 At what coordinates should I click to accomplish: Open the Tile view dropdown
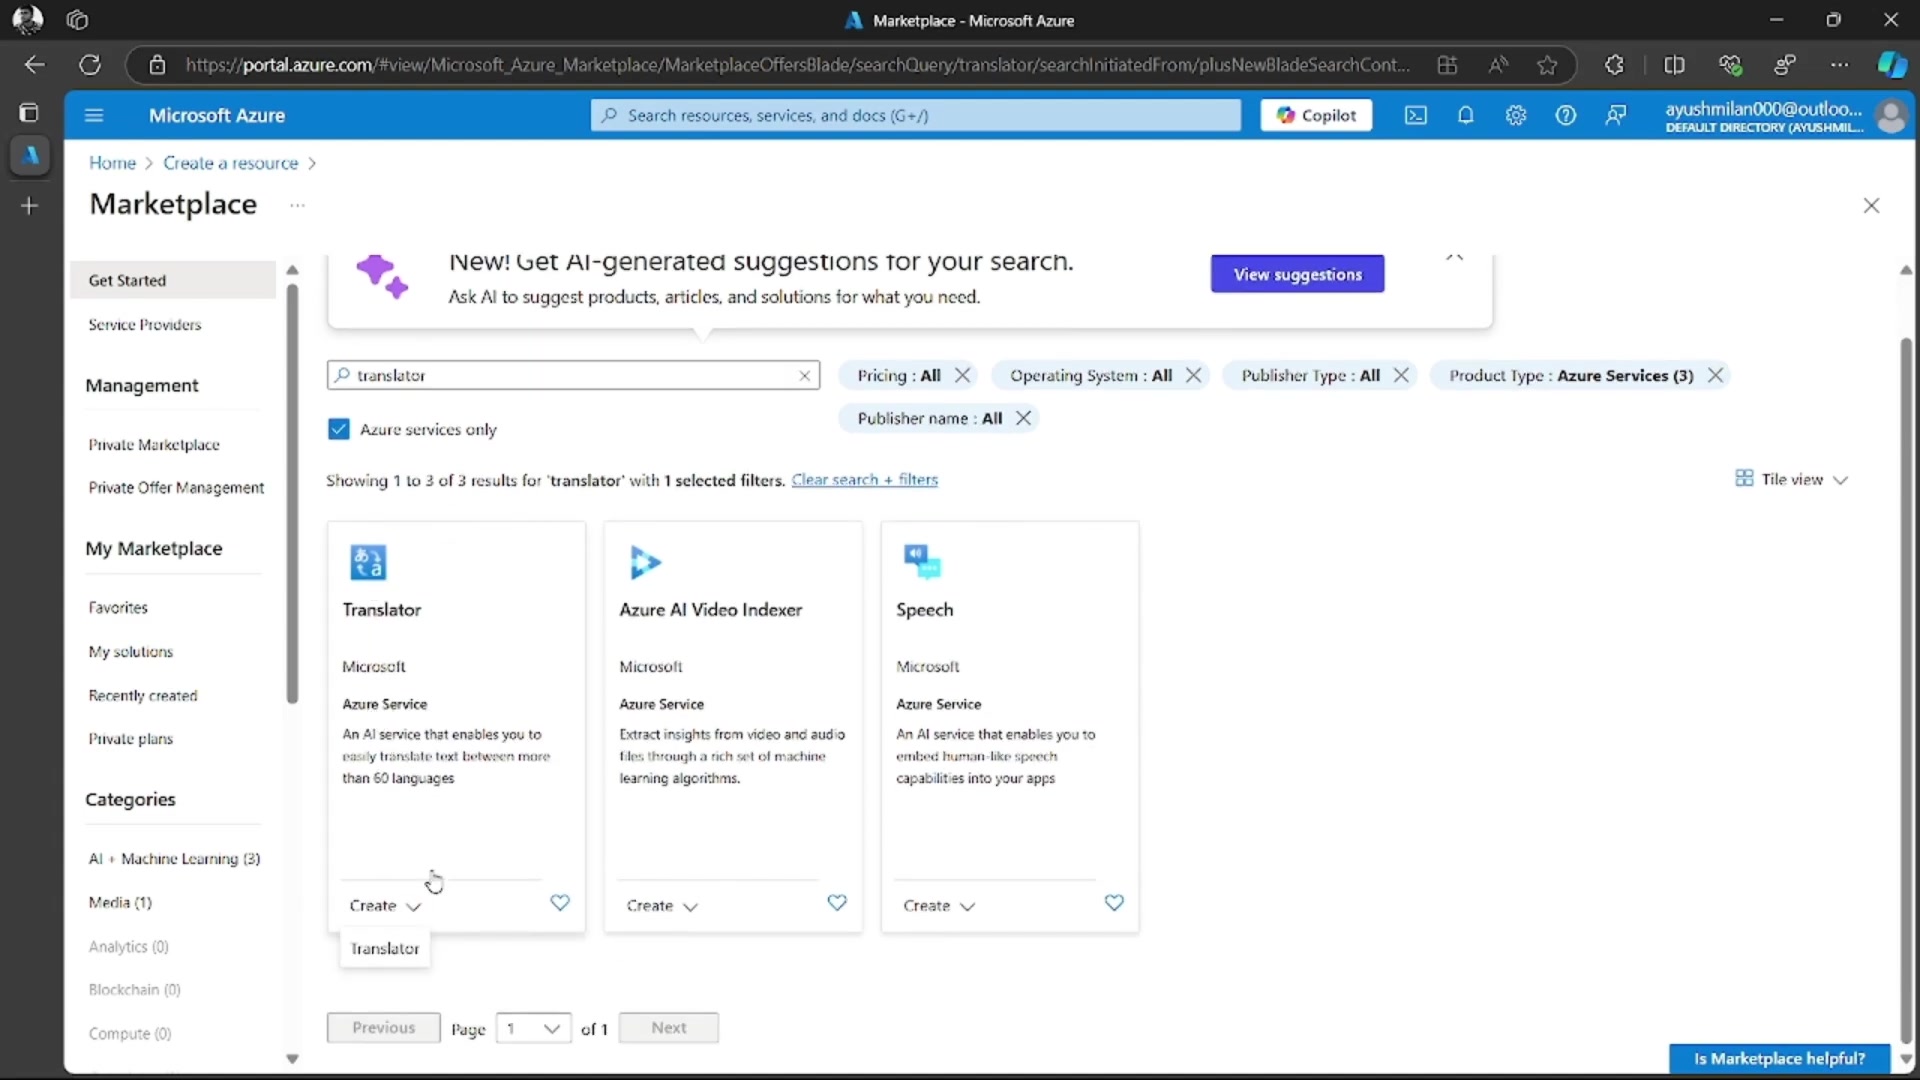1791,479
